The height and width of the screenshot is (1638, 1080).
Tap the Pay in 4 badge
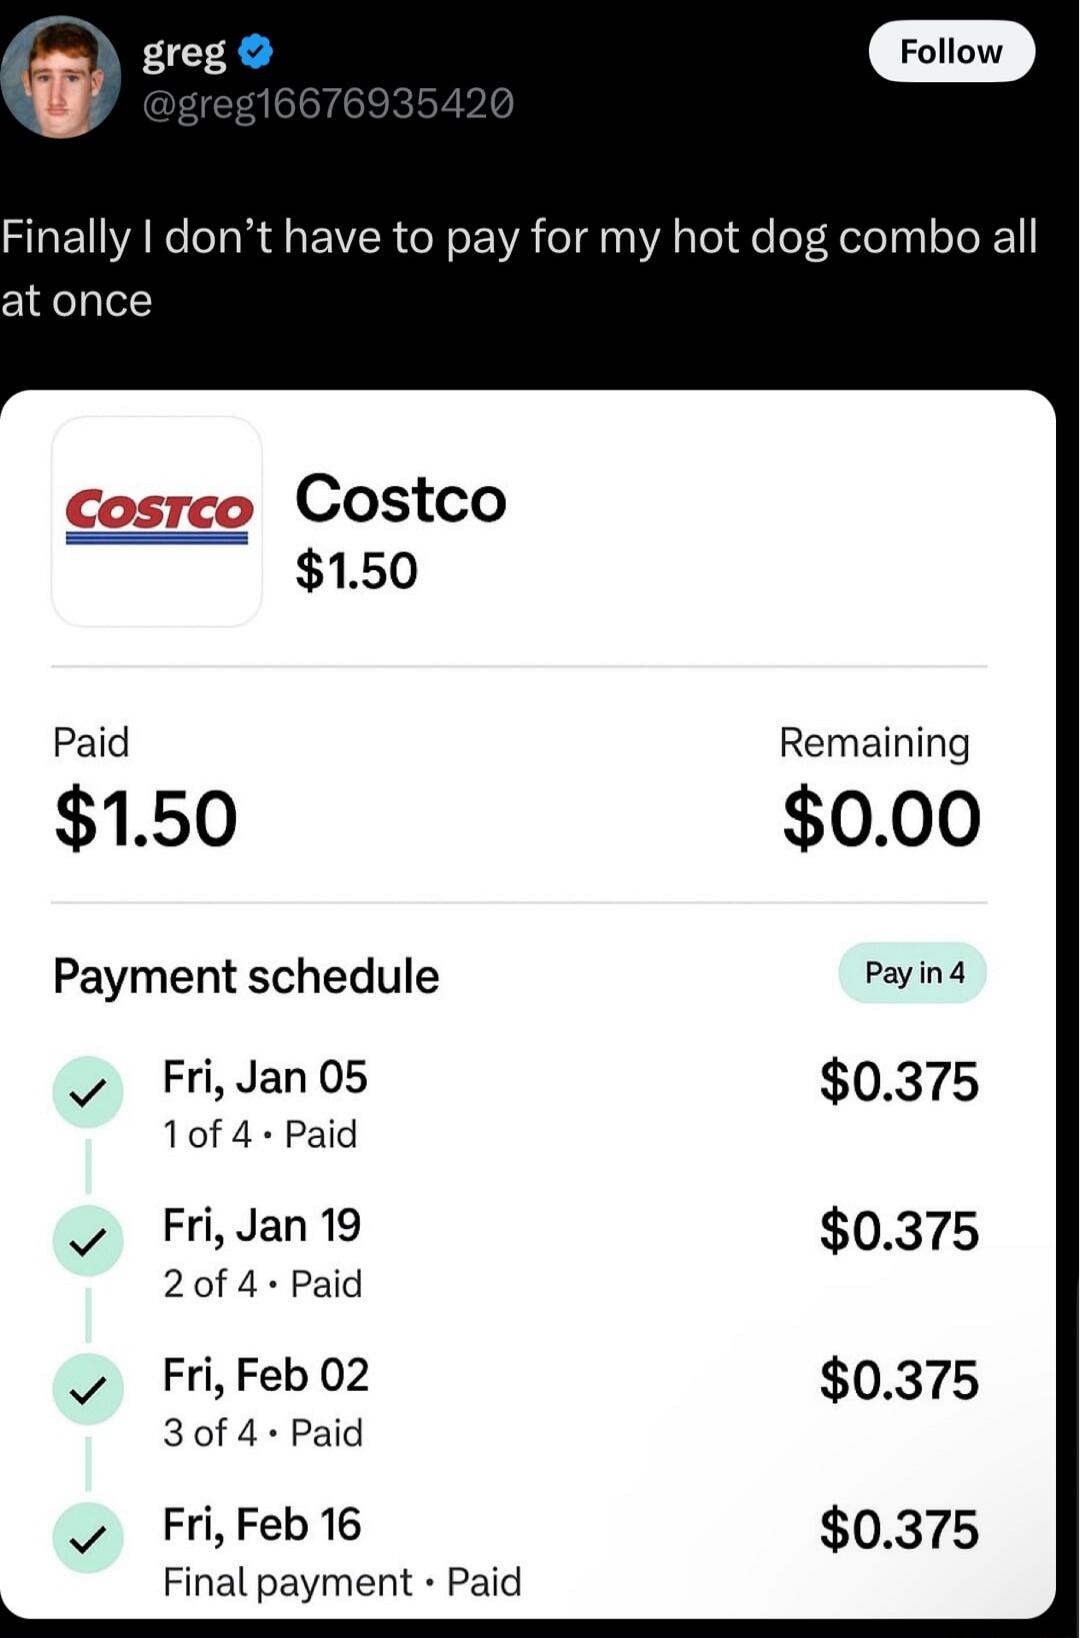(x=913, y=972)
